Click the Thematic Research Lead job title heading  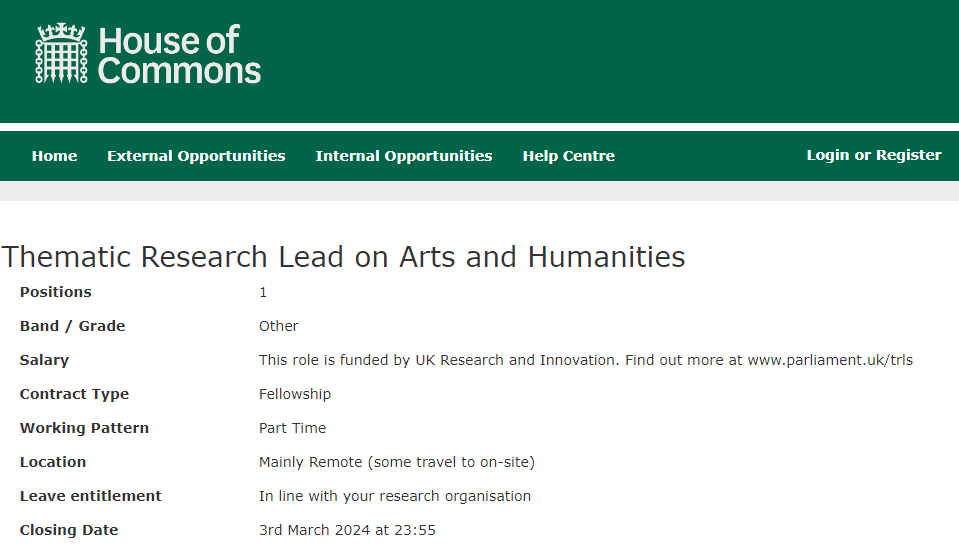(x=343, y=257)
